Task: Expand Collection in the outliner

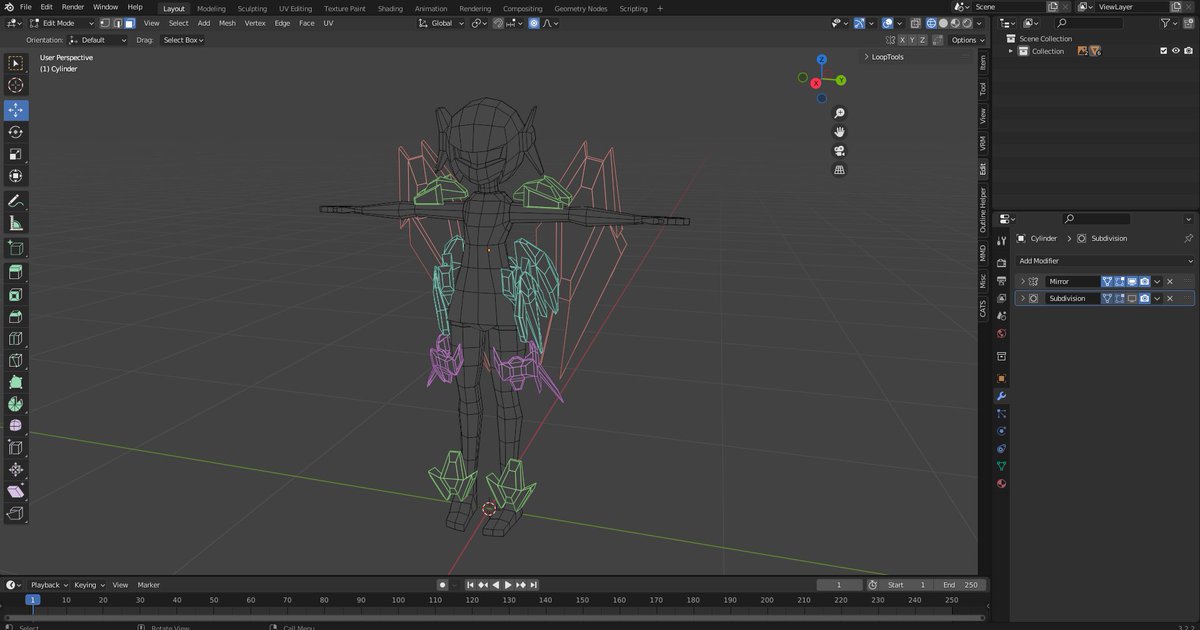Action: [x=1011, y=51]
